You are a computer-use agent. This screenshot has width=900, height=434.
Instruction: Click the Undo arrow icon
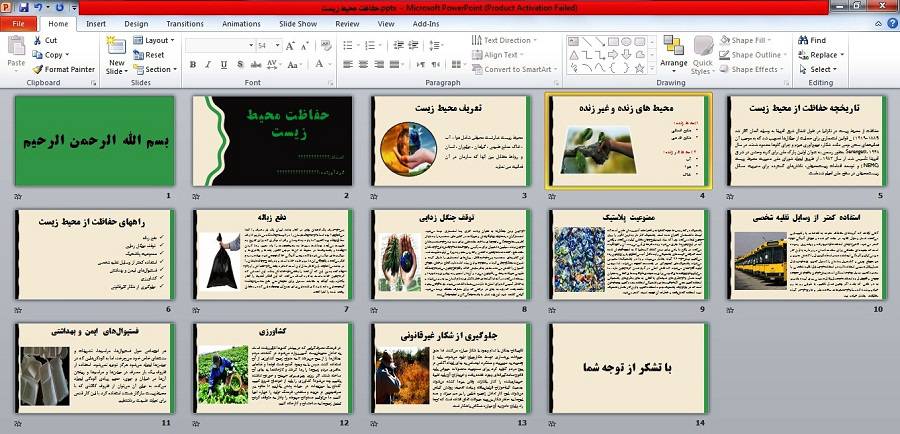(x=38, y=7)
